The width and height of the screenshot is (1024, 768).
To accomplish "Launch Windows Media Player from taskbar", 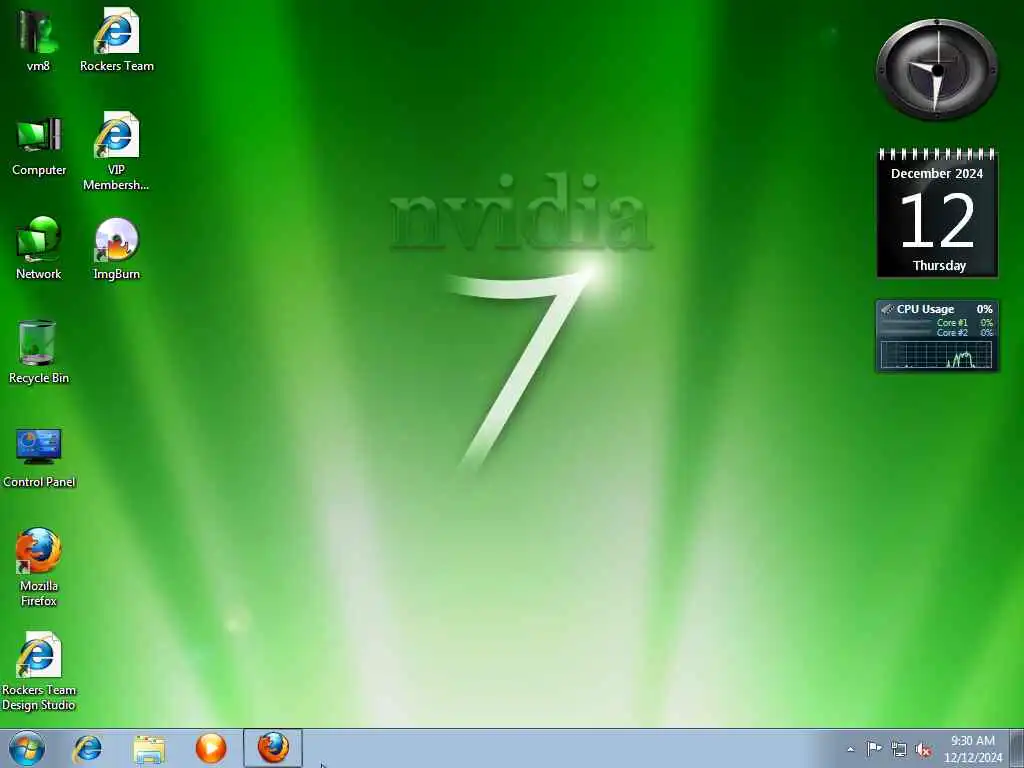I will tap(211, 748).
